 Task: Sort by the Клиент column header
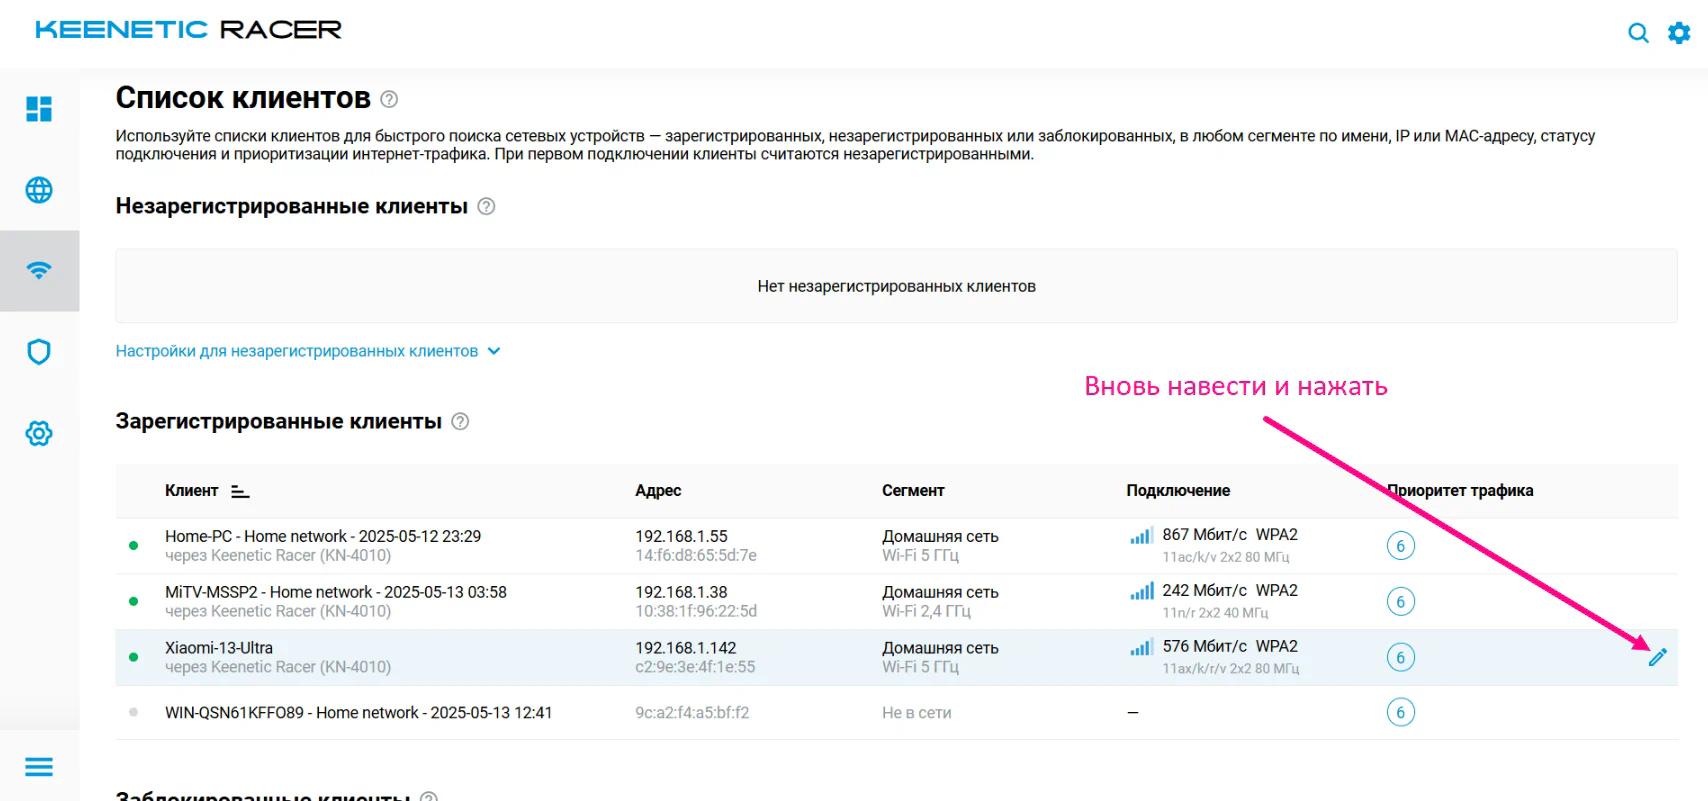pyautogui.click(x=191, y=491)
